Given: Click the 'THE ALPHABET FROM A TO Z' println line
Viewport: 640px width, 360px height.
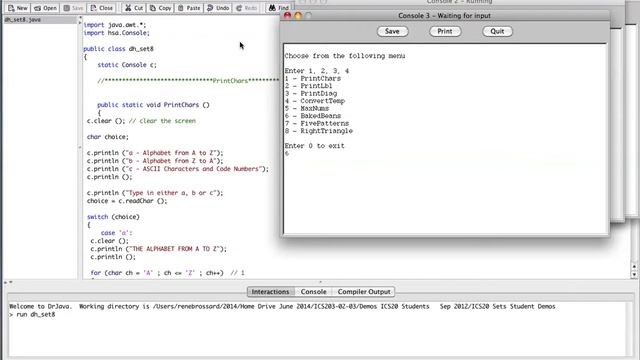Looking at the screenshot, I should [x=158, y=249].
